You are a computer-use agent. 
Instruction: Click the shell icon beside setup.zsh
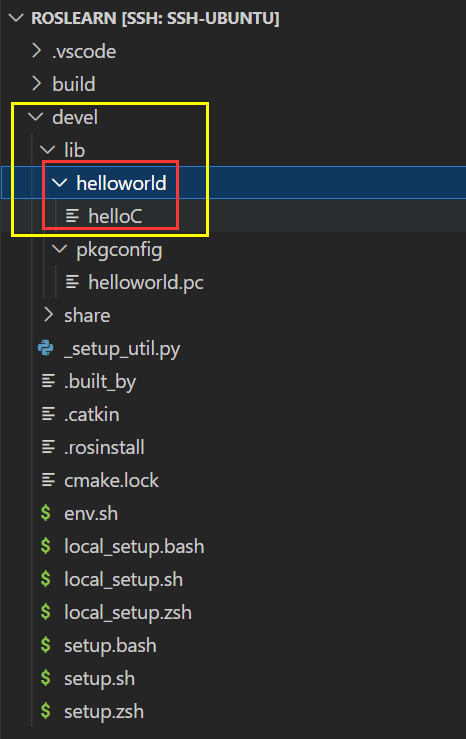coord(46,711)
